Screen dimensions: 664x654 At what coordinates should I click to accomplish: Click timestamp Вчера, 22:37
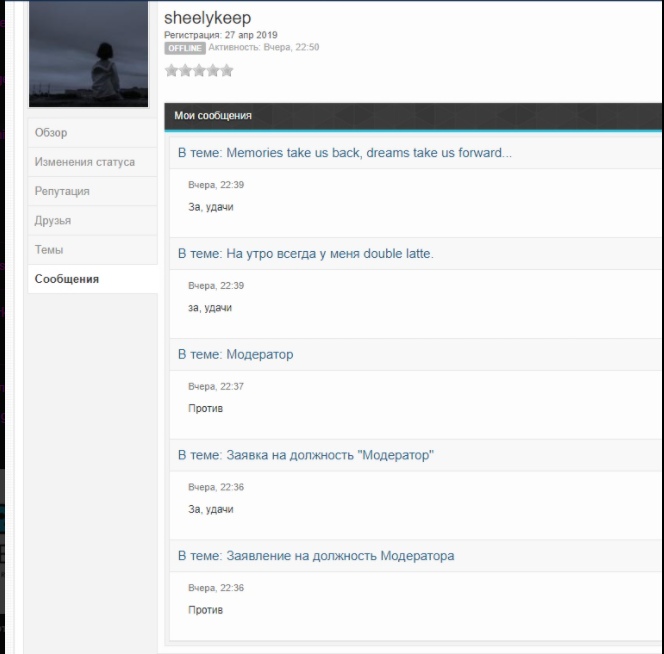(216, 386)
